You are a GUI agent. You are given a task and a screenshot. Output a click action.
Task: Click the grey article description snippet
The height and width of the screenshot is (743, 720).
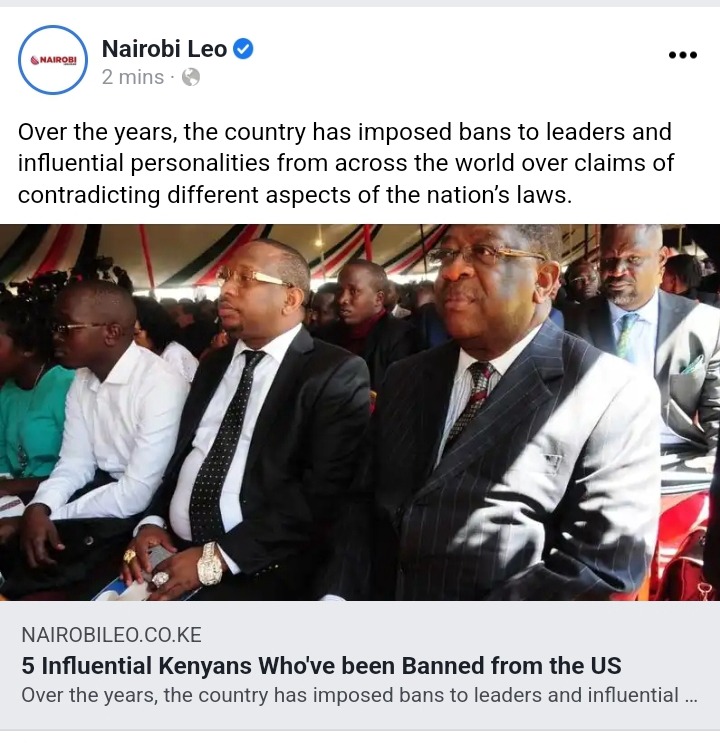(359, 696)
